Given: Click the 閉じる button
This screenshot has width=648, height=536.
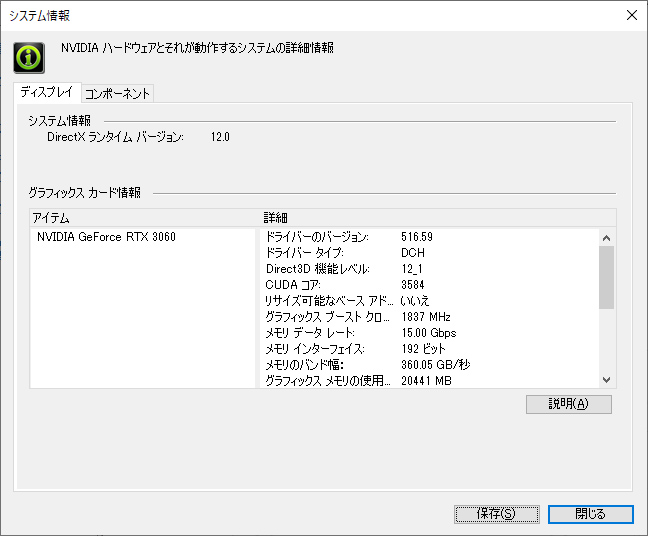Looking at the screenshot, I should pyautogui.click(x=591, y=514).
